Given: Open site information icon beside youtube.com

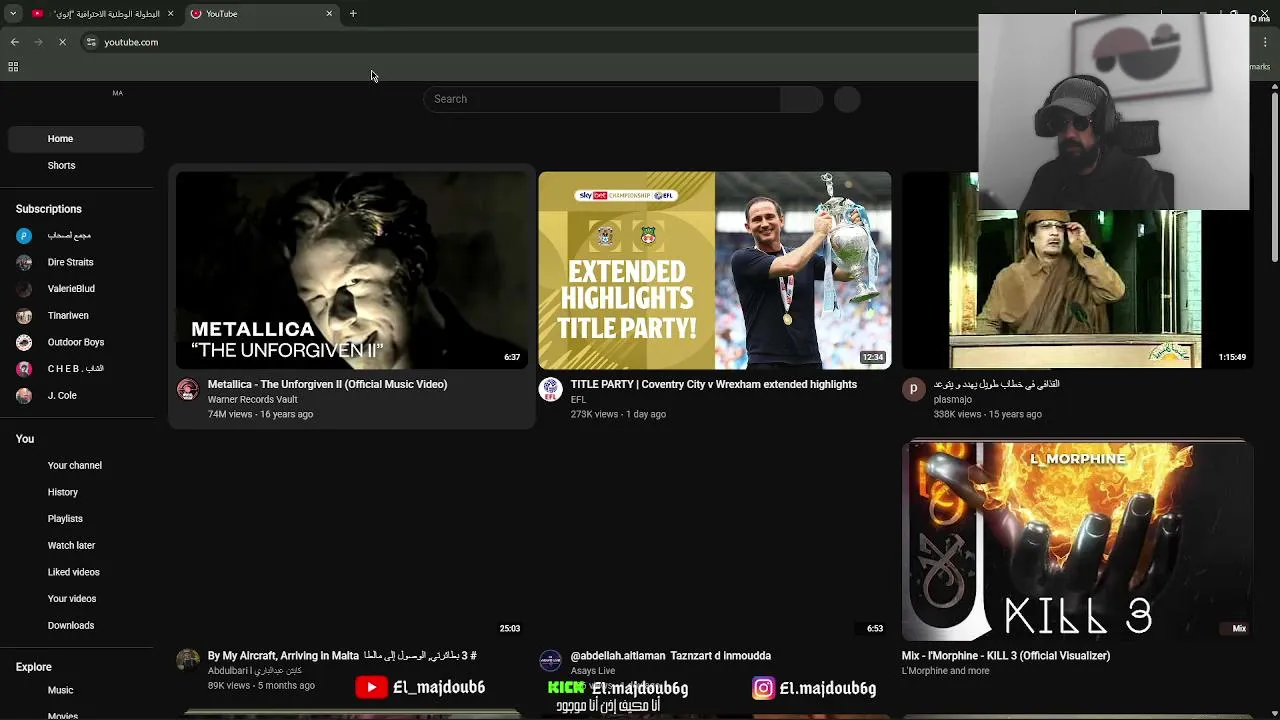Looking at the screenshot, I should point(91,42).
